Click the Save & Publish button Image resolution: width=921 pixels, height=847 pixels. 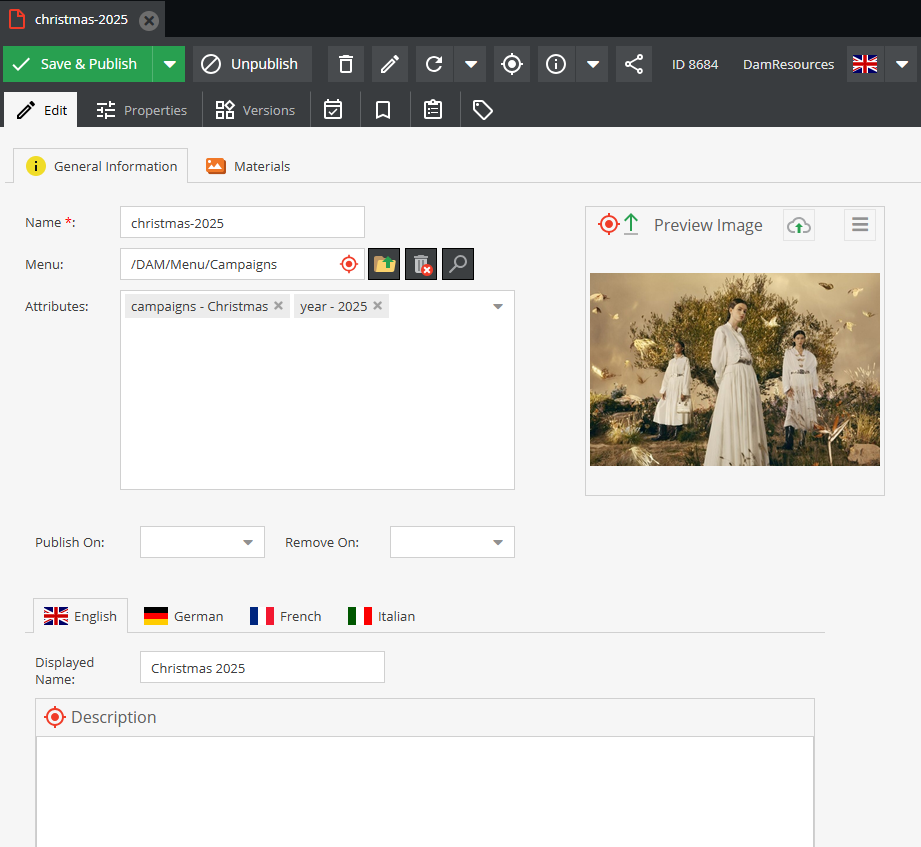[x=77, y=64]
